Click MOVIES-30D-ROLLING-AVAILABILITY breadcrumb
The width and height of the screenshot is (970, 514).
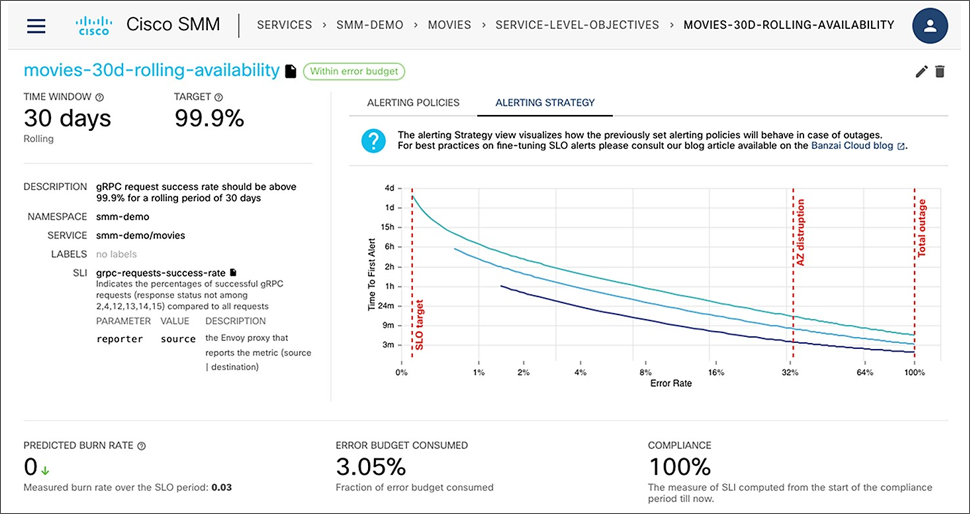(x=789, y=25)
